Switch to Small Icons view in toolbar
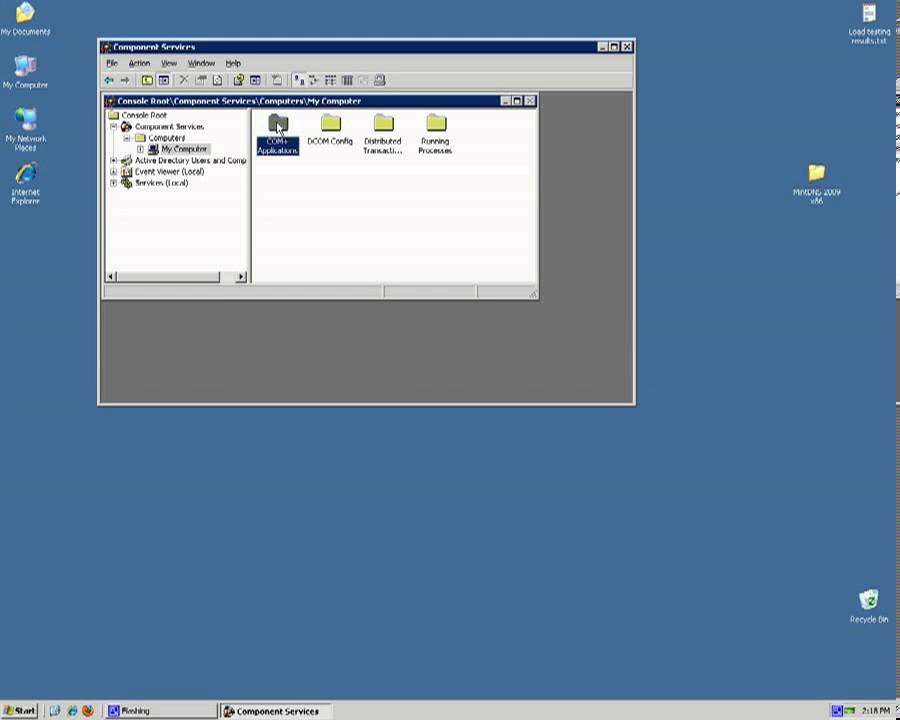 click(314, 80)
